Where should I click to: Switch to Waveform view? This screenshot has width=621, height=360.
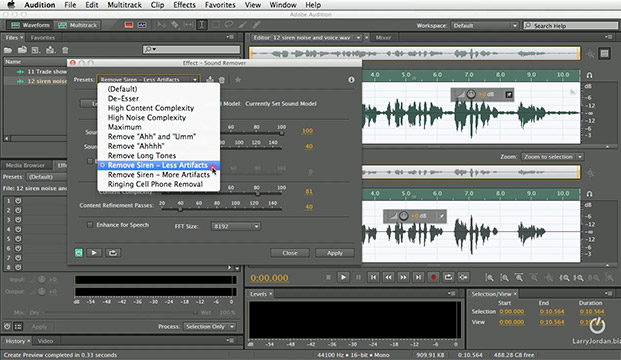[30, 25]
